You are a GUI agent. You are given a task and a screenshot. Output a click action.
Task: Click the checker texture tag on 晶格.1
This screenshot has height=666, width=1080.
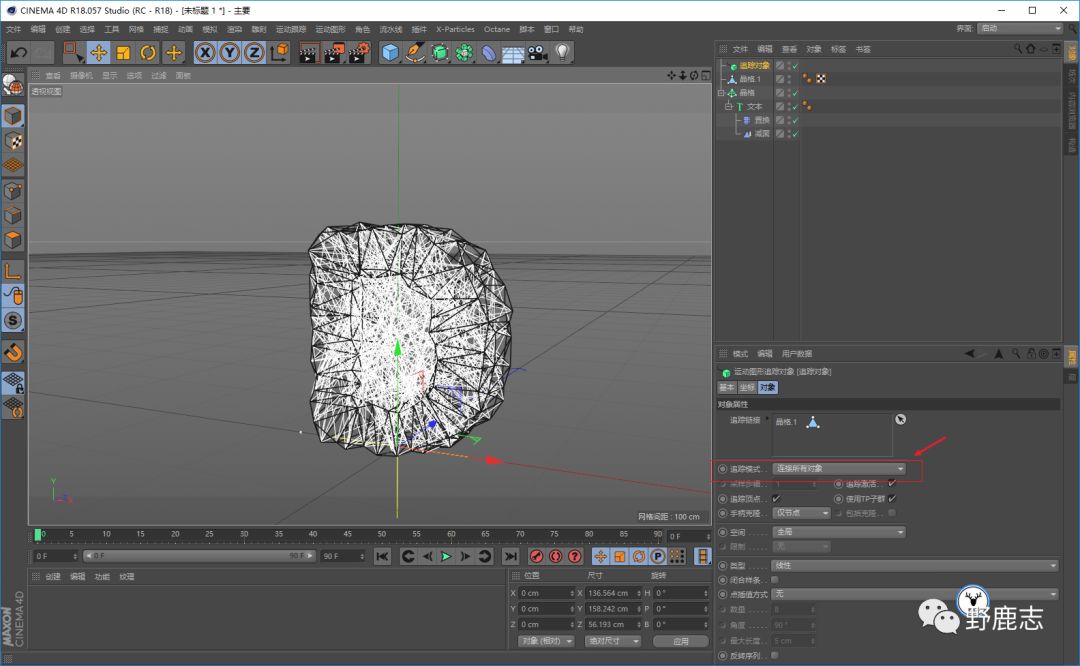(x=821, y=79)
